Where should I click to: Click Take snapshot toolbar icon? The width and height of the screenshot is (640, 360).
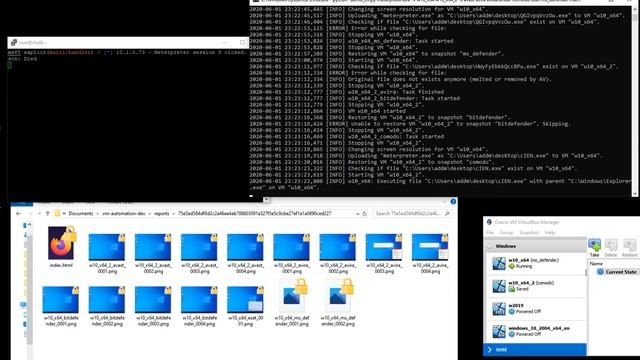pyautogui.click(x=594, y=247)
